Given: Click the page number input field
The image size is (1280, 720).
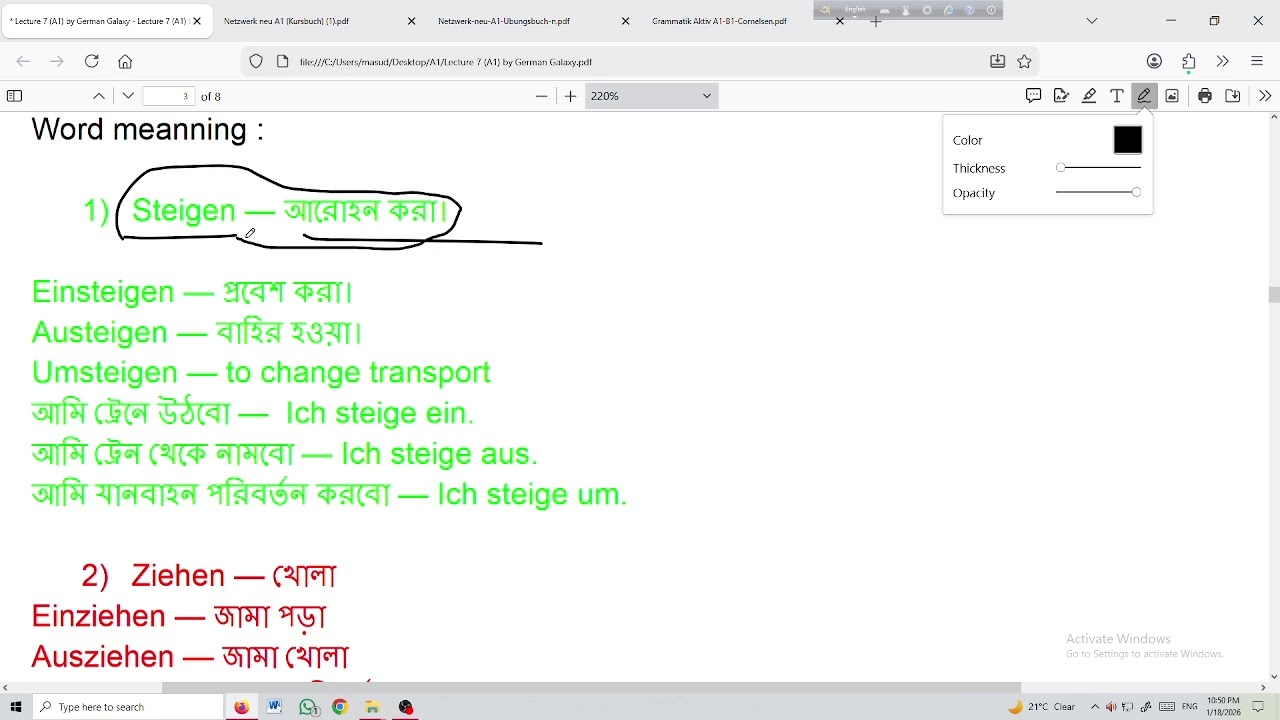Looking at the screenshot, I should [x=168, y=96].
